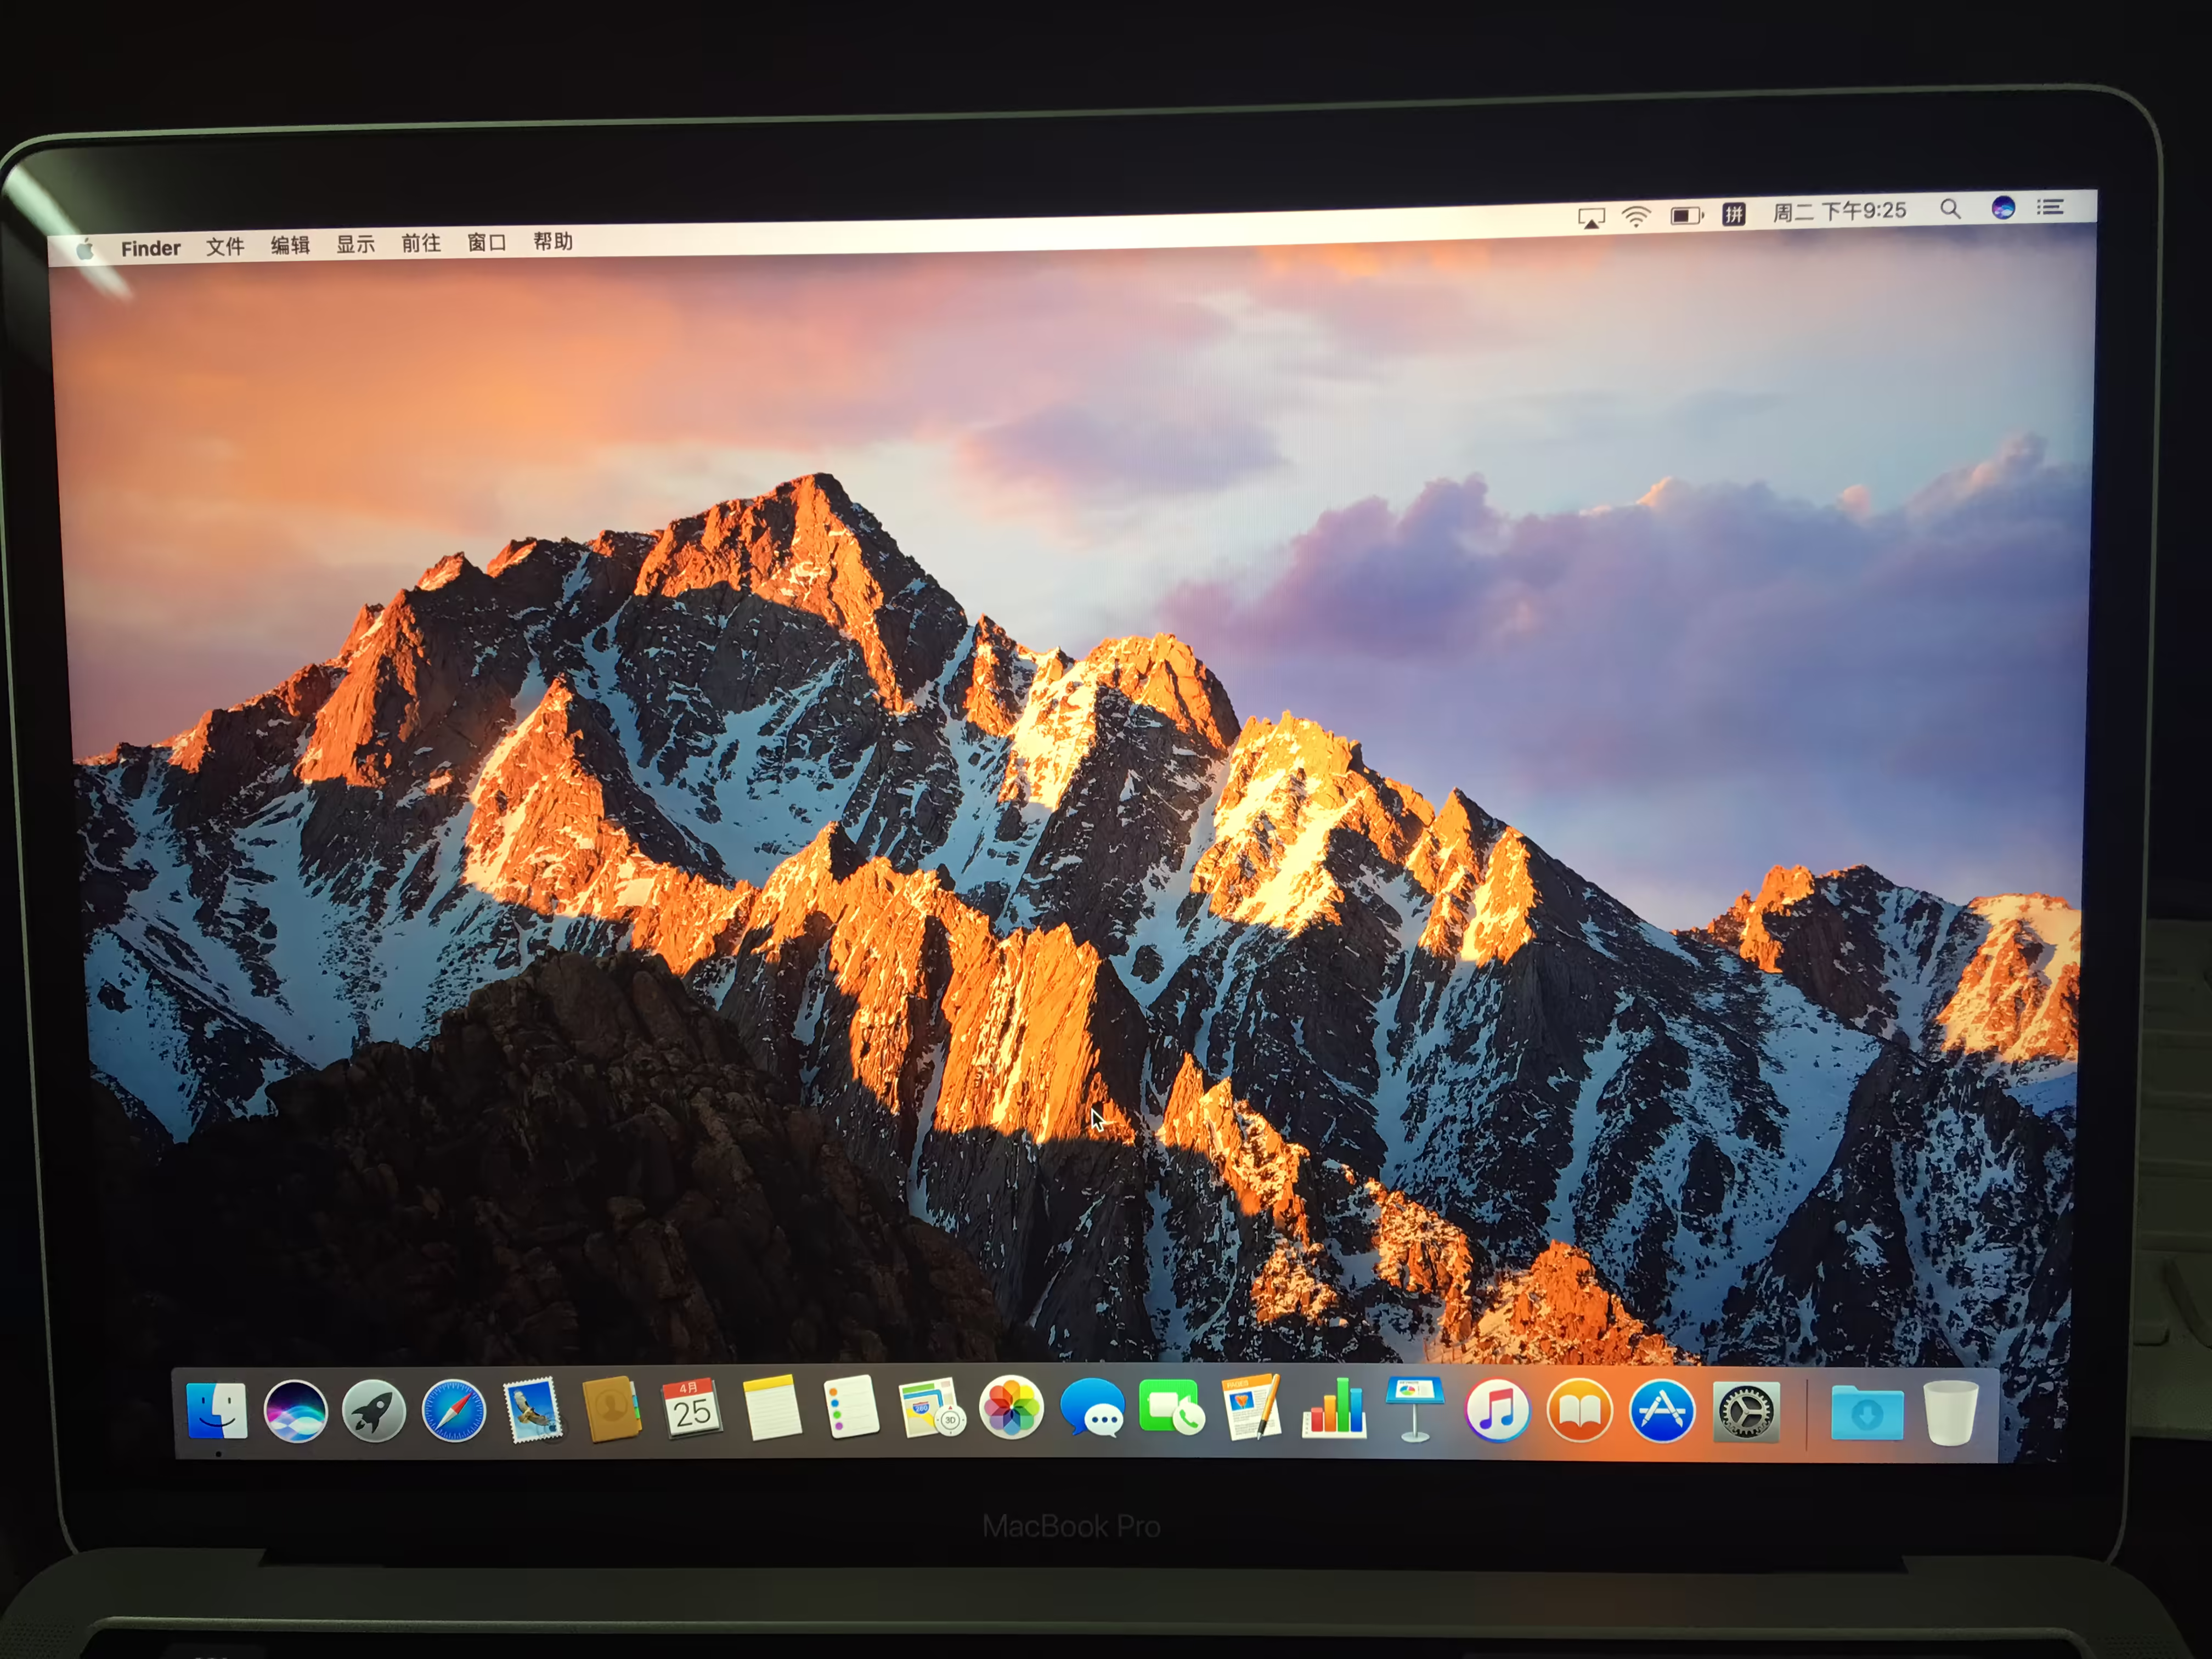Open the 编辑 (Edit) menu

pos(290,245)
